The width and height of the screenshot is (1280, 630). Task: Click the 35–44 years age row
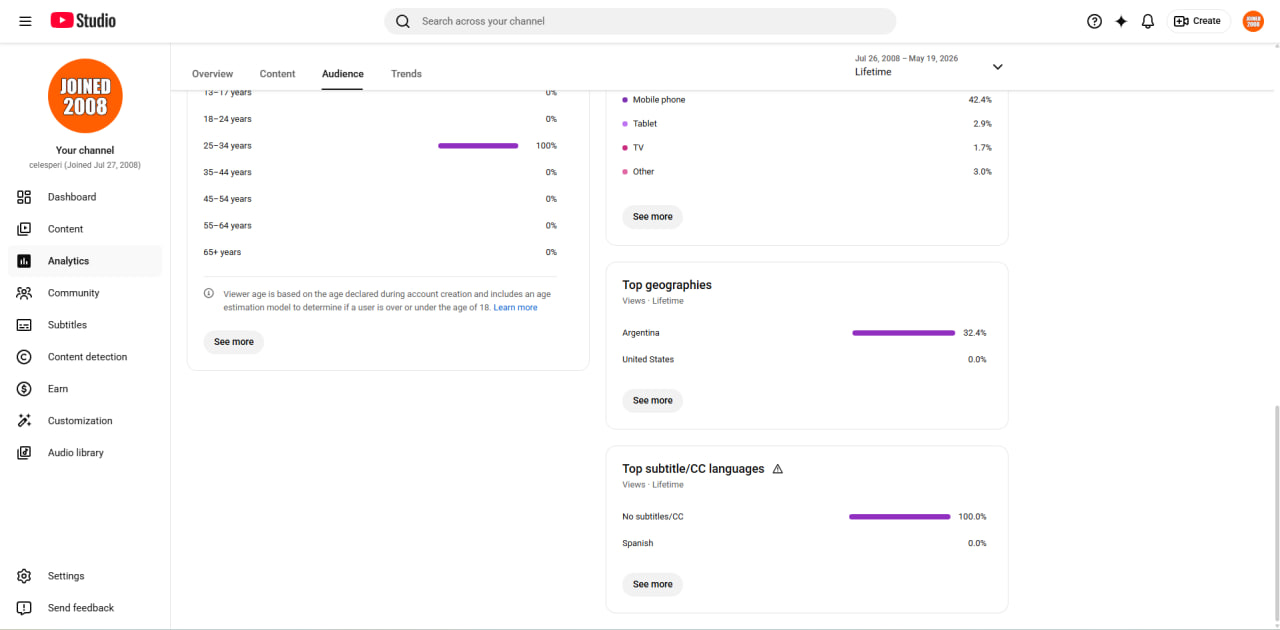pos(380,173)
